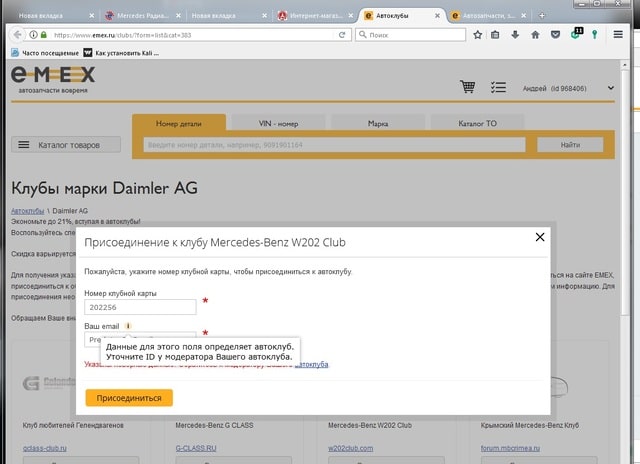Select the Каталог ТО tab
Image resolution: width=640 pixels, height=464 pixels.
(477, 123)
